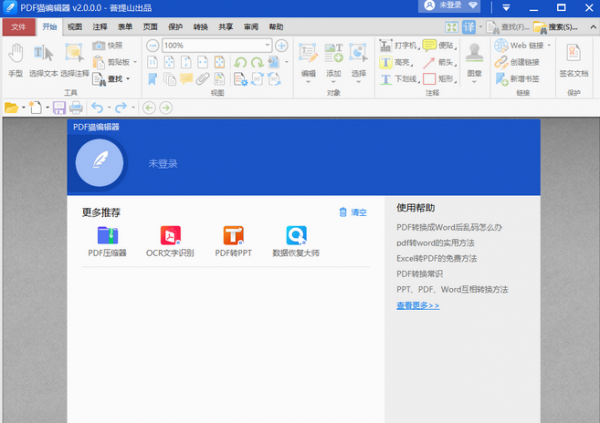600x423 pixels.
Task: Open help article PDF转换成Word后乱码怎么办
Action: 449,227
